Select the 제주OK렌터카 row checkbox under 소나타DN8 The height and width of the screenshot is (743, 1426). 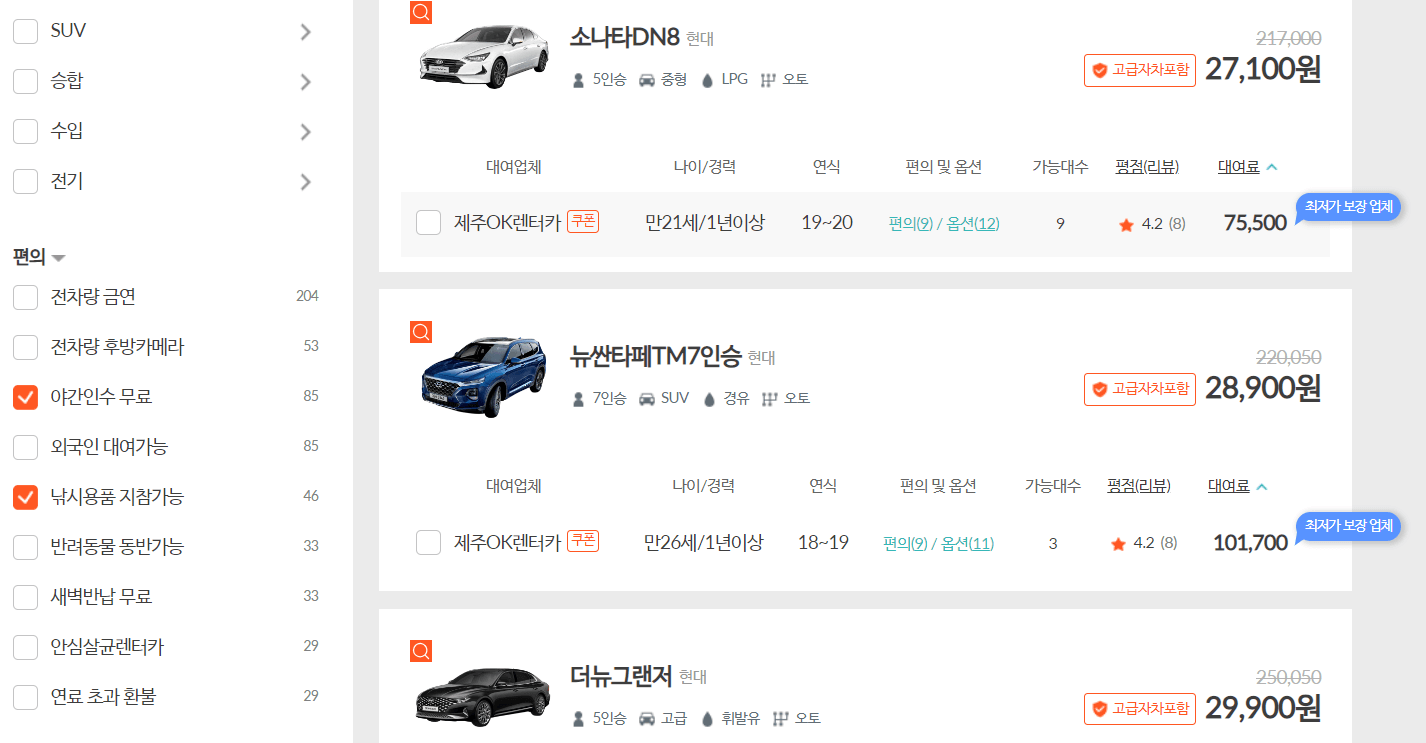(428, 223)
